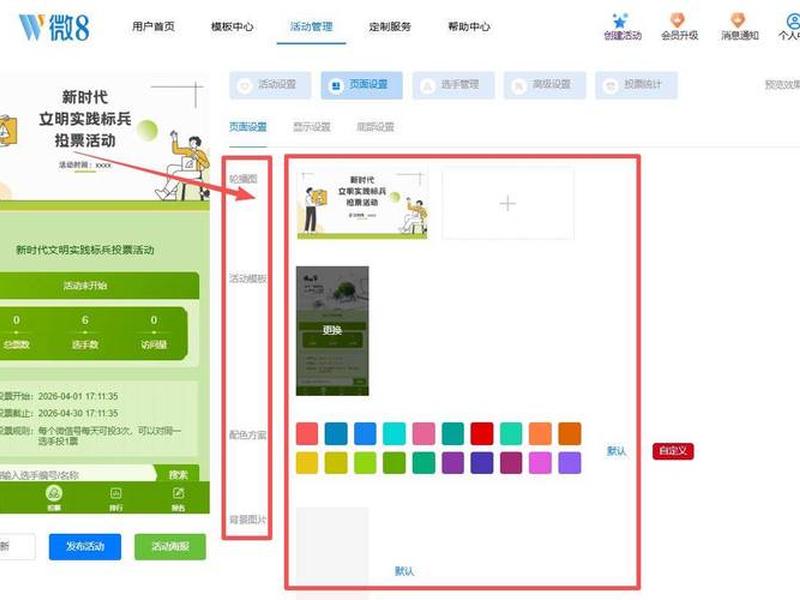Viewport: 800px width, 600px height.
Task: Click the 选手数 statistic in preview
Action: 85,332
